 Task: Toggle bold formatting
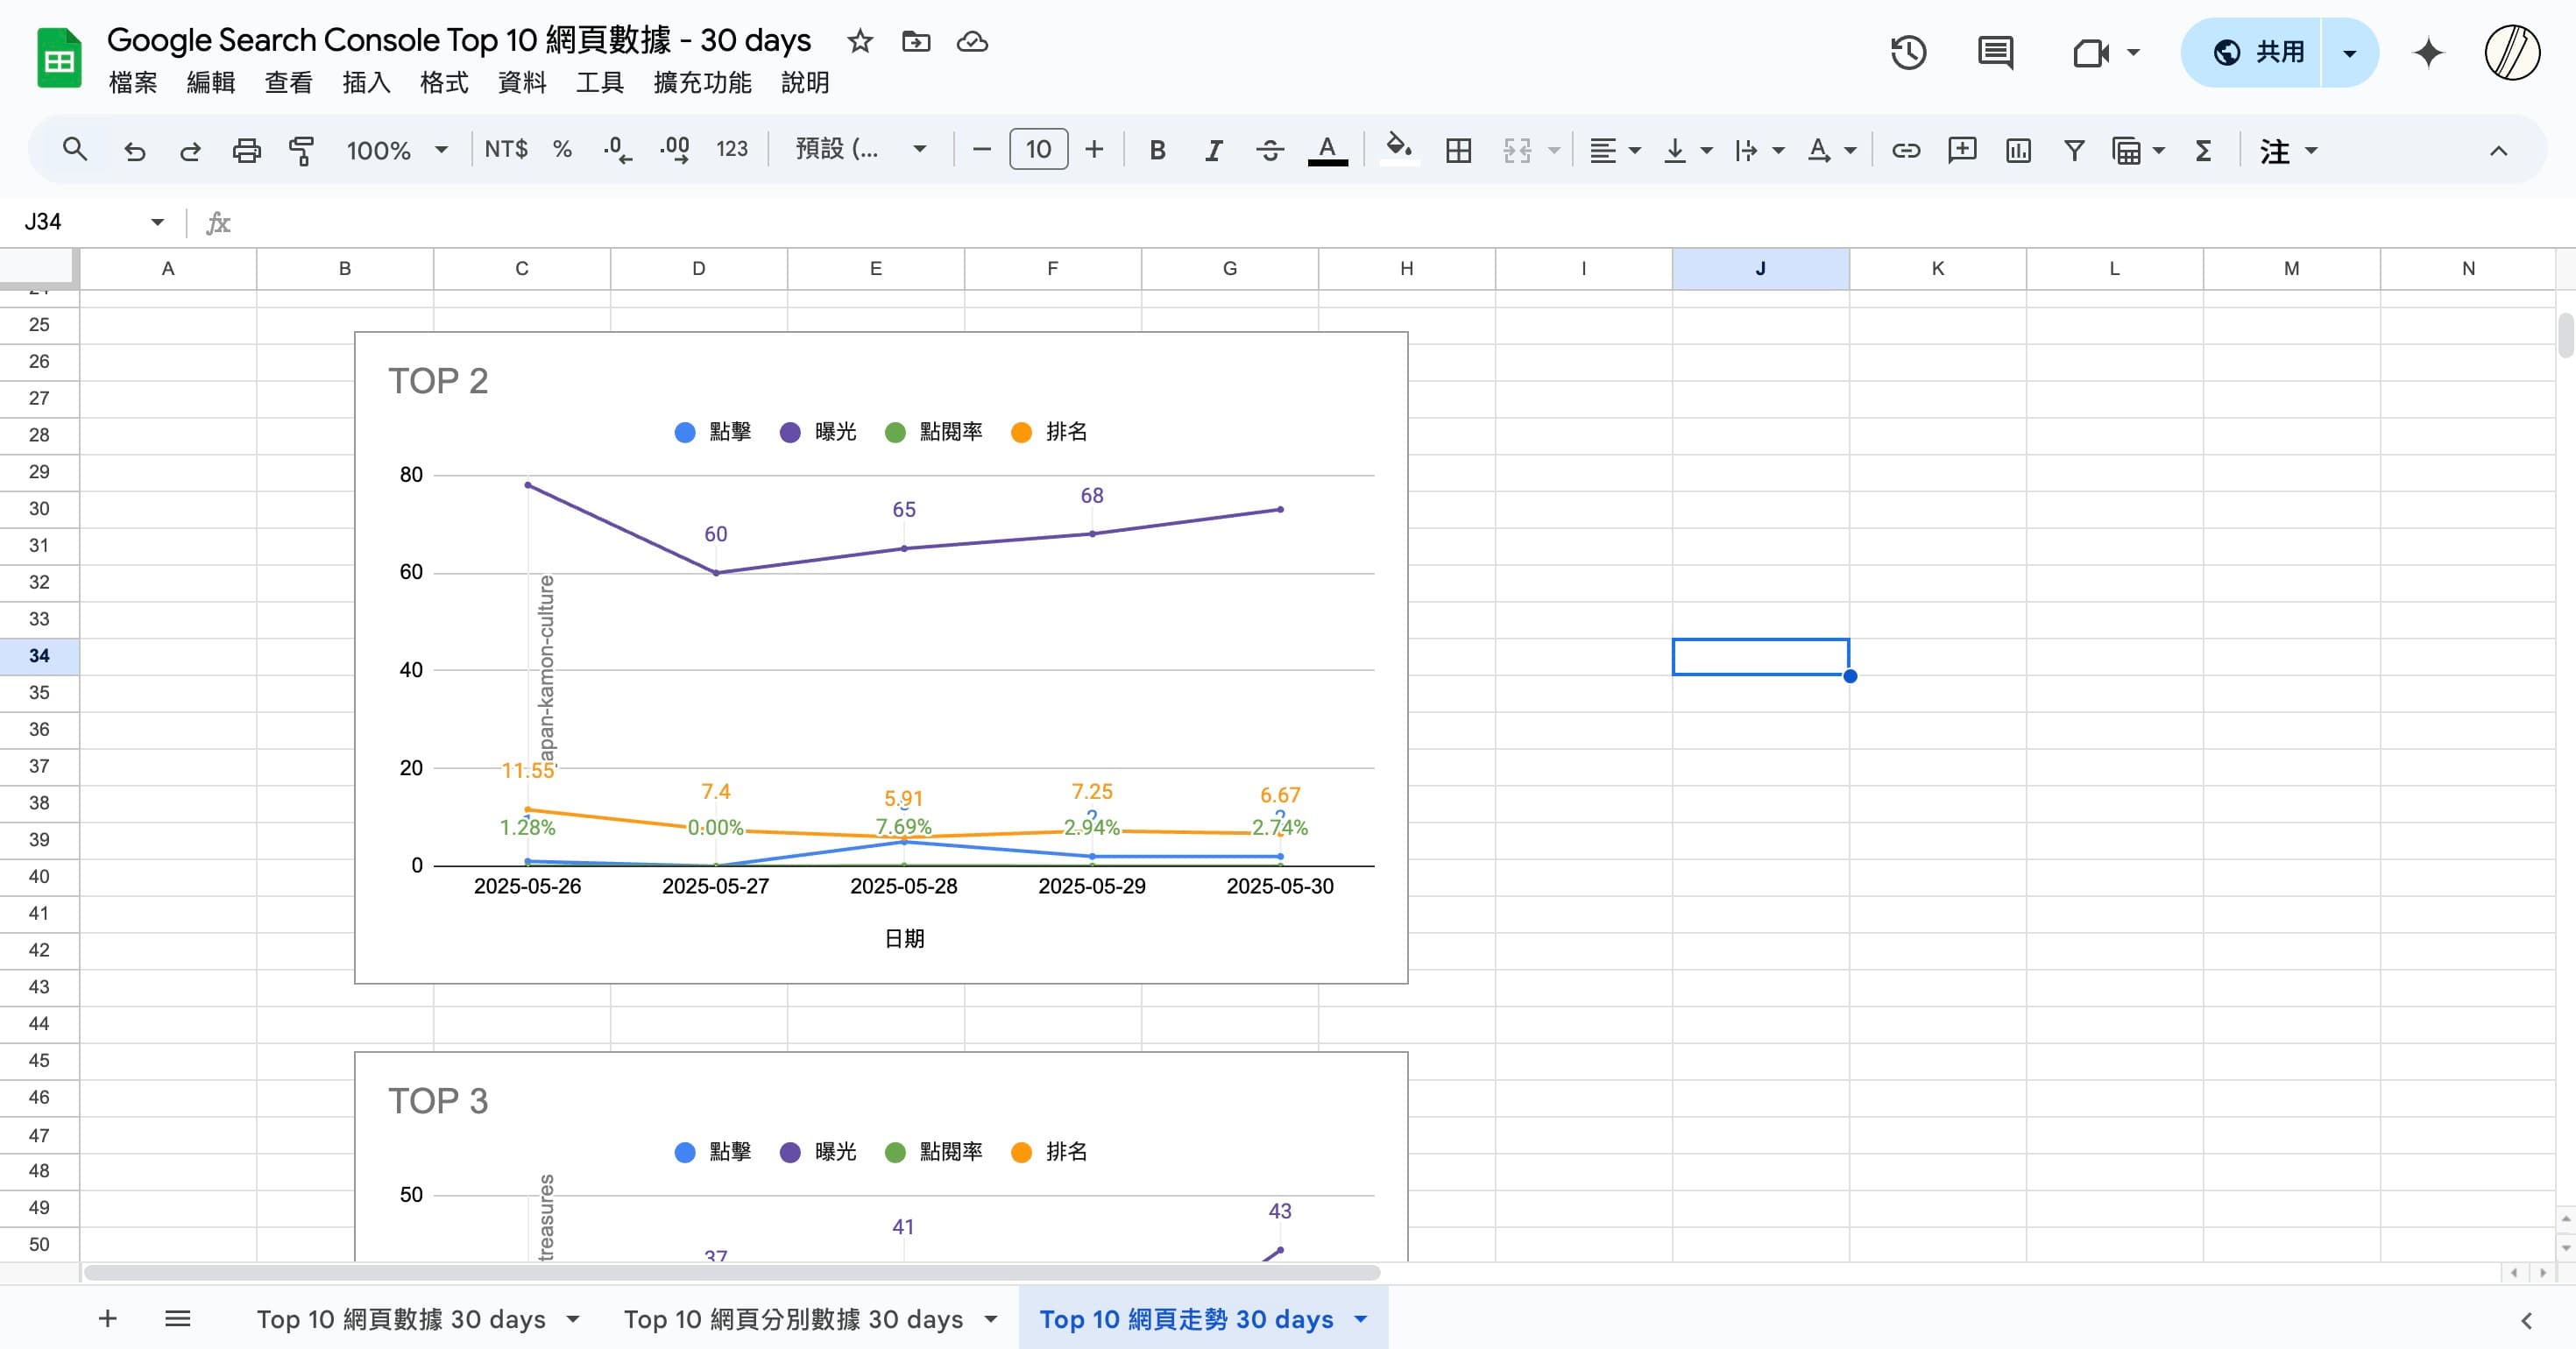1157,150
